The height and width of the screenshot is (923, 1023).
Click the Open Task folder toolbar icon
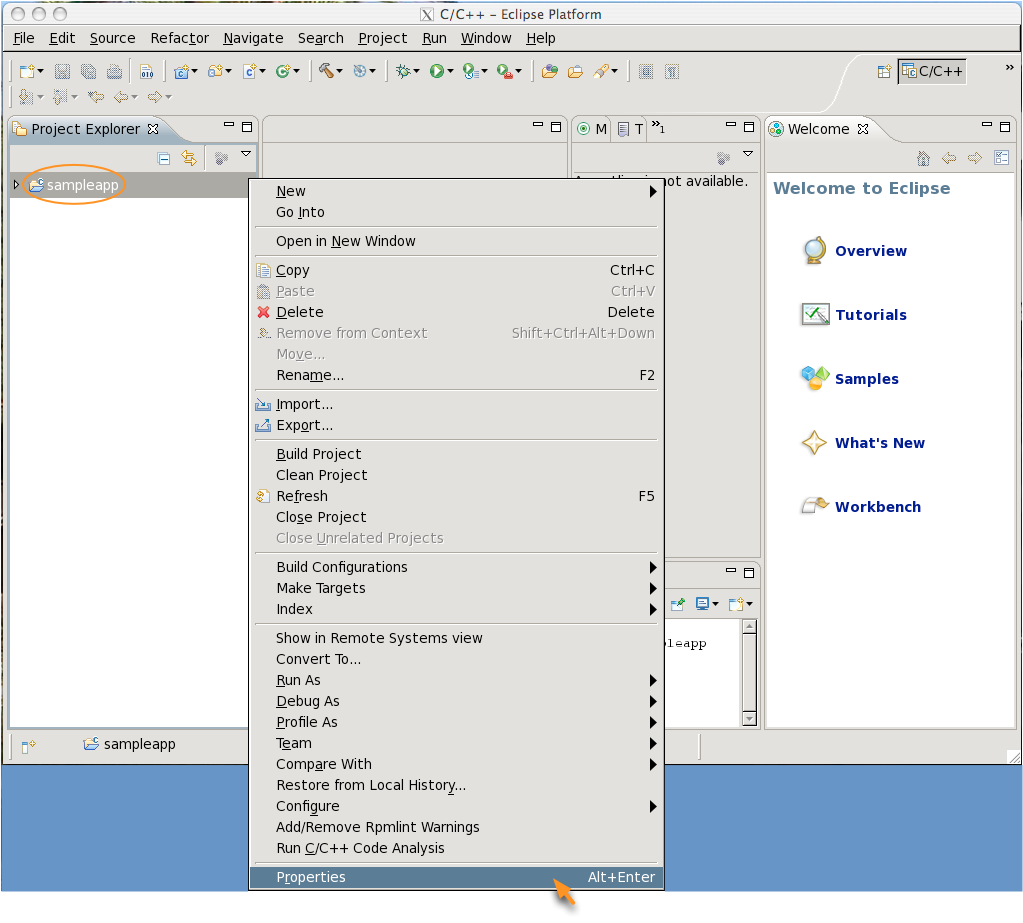[575, 72]
